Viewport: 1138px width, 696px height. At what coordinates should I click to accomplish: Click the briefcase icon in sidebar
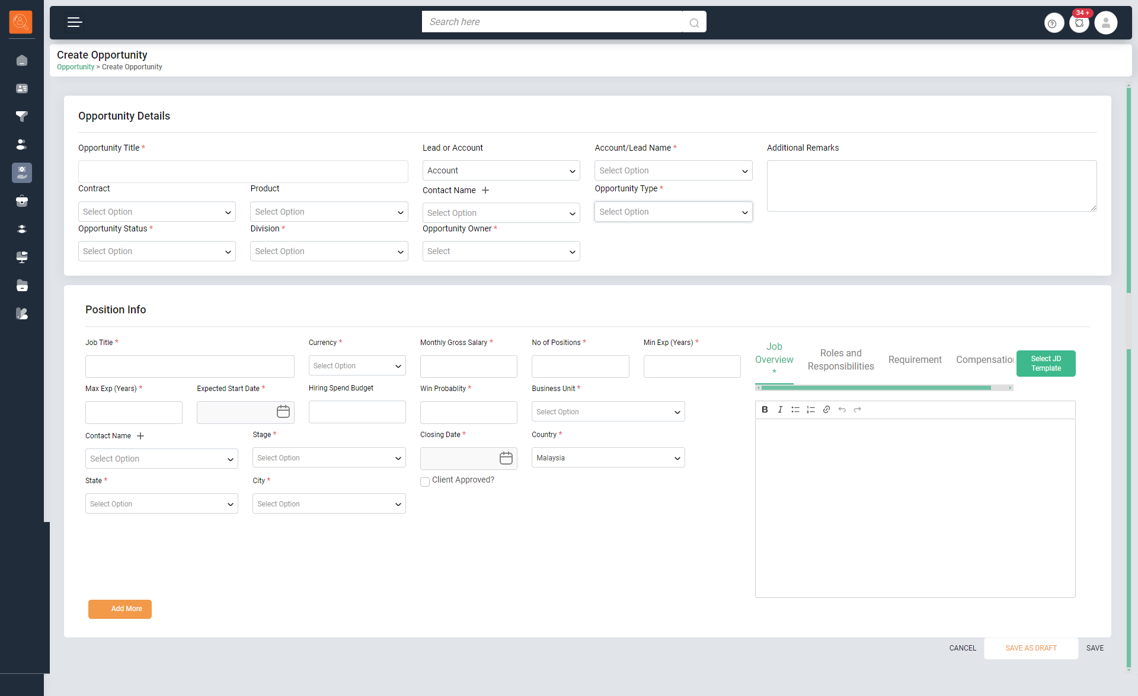pyautogui.click(x=22, y=201)
